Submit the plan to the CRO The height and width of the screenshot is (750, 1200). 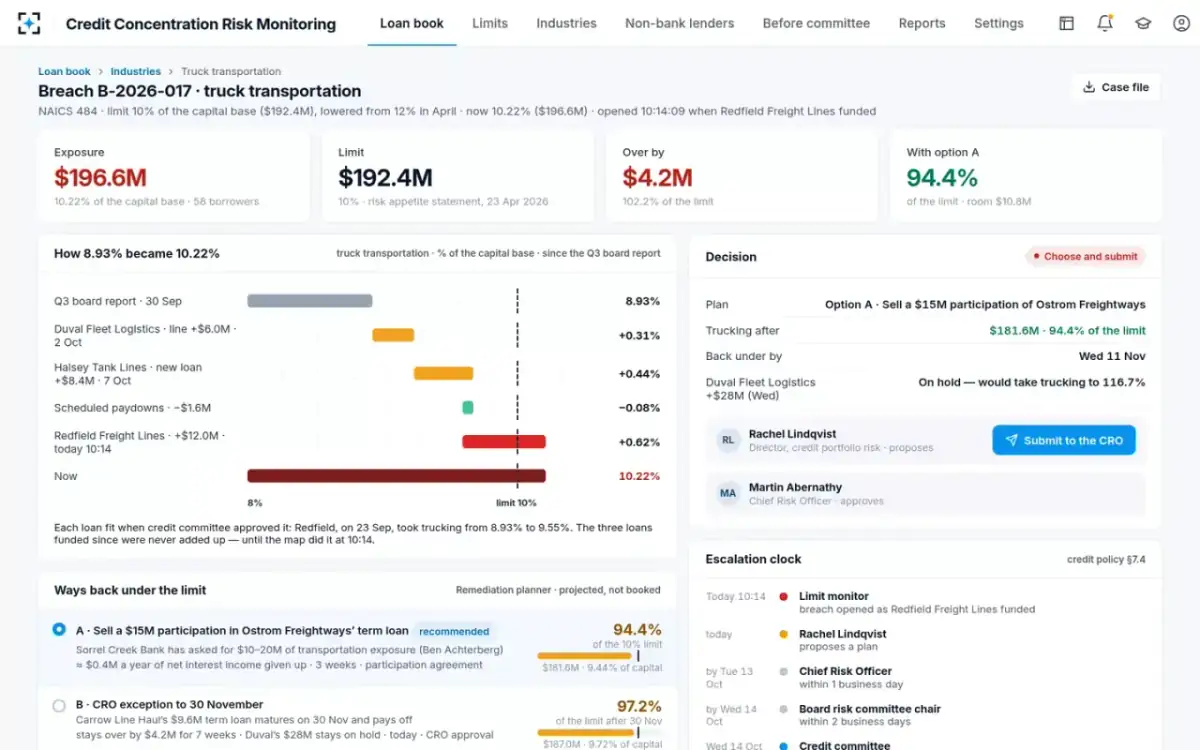1064,440
